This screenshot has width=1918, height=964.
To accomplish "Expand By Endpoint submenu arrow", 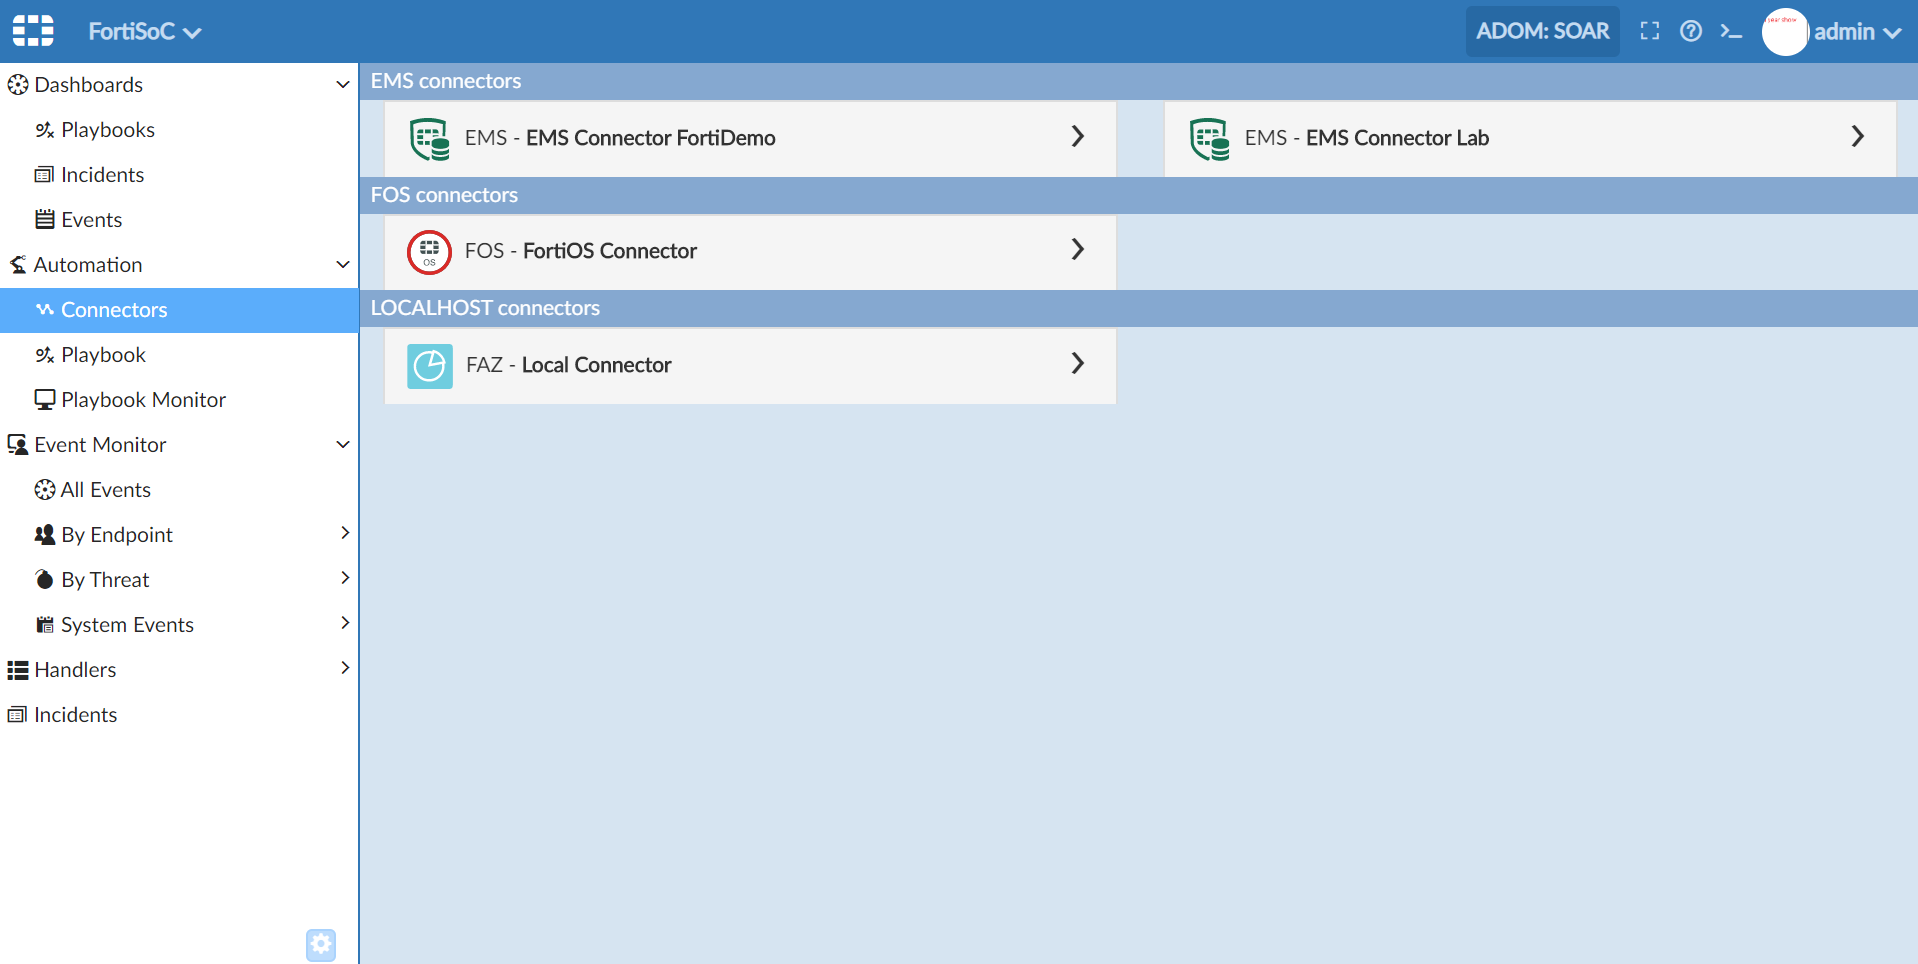I will [x=345, y=533].
